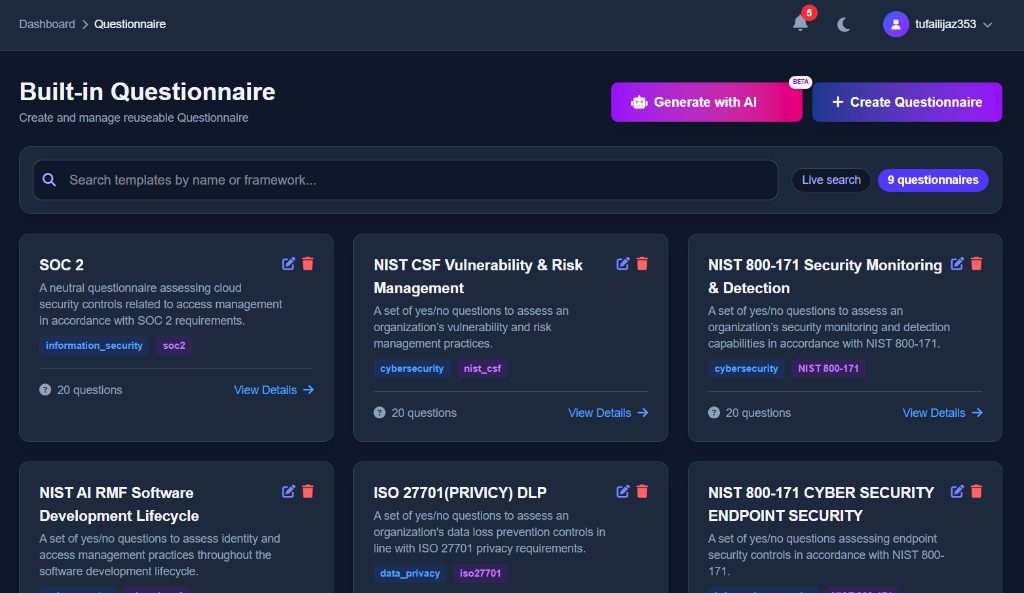View Details of SOC 2
This screenshot has width=1024, height=593.
coord(274,390)
